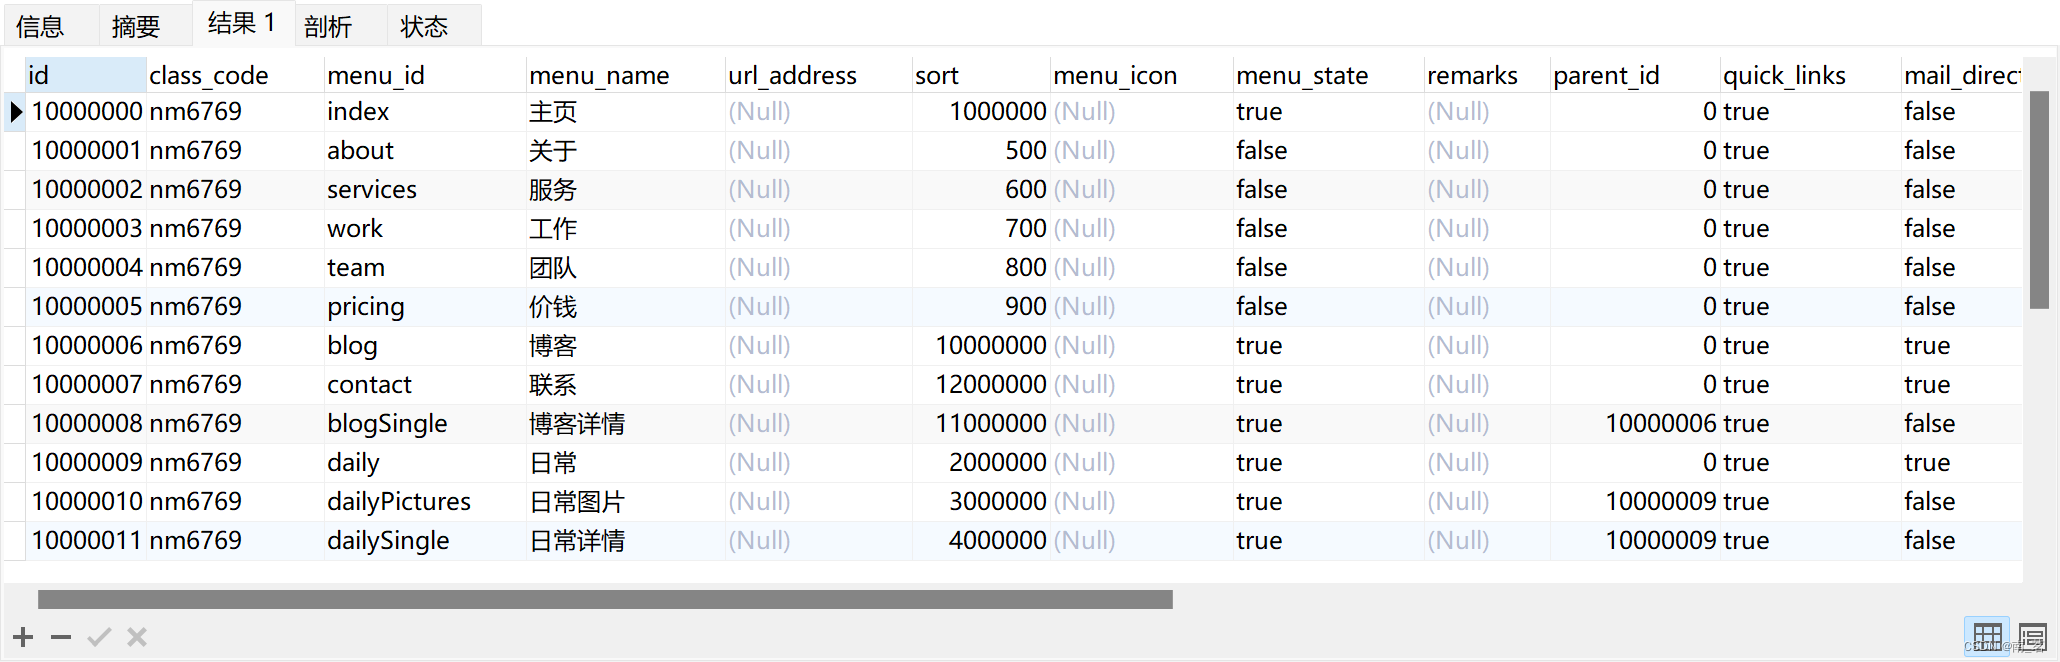This screenshot has height=662, width=2060.
Task: Click the horizontal scrollbar thumb
Action: tap(605, 599)
